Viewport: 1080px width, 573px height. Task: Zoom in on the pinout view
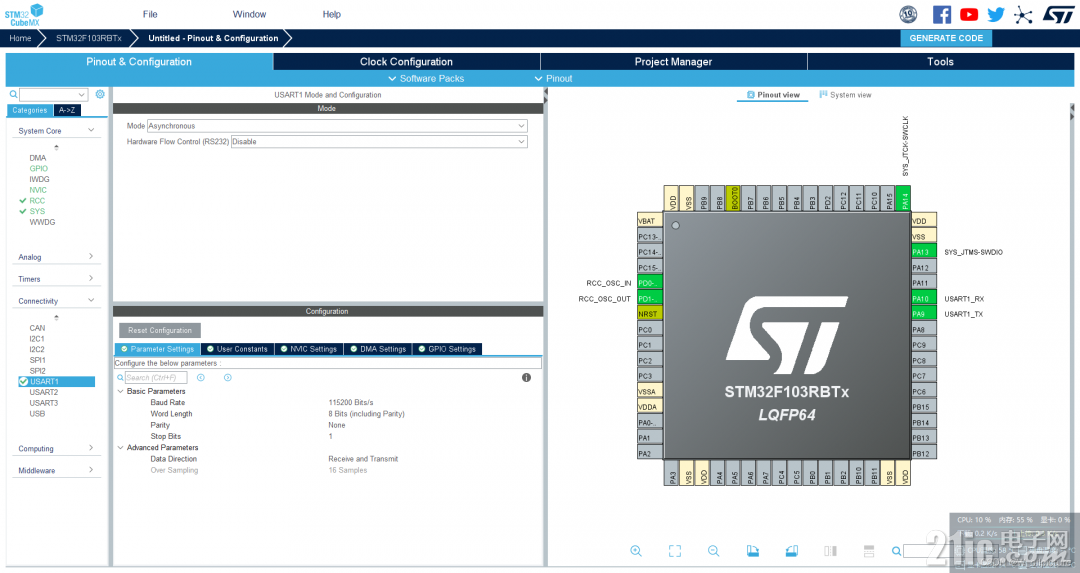(x=636, y=551)
